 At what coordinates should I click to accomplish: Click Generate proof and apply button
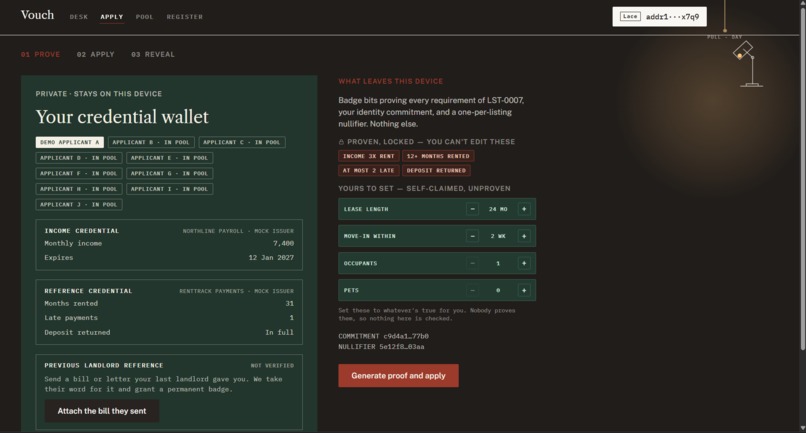[x=398, y=376]
